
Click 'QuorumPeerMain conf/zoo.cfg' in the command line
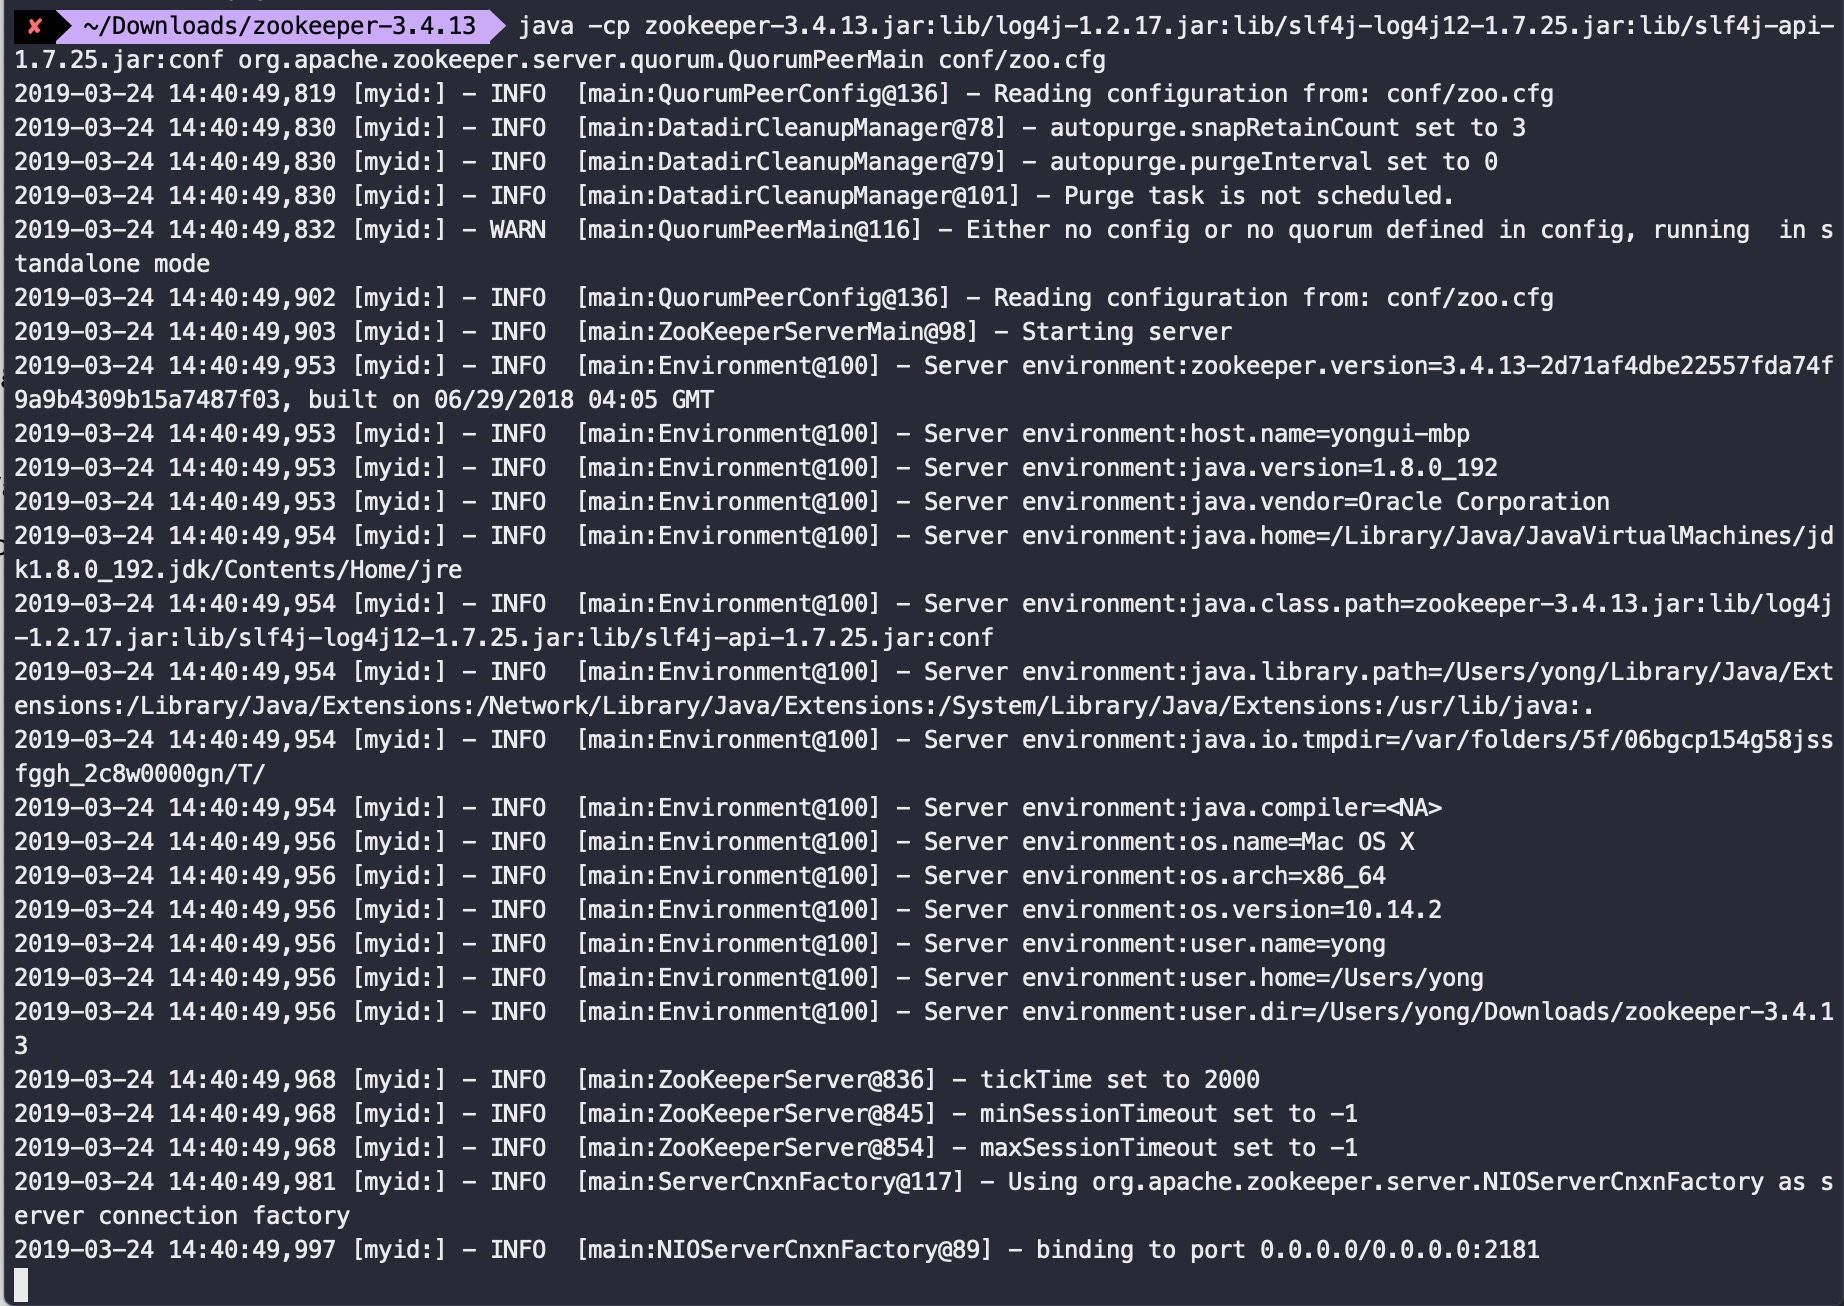(x=917, y=60)
